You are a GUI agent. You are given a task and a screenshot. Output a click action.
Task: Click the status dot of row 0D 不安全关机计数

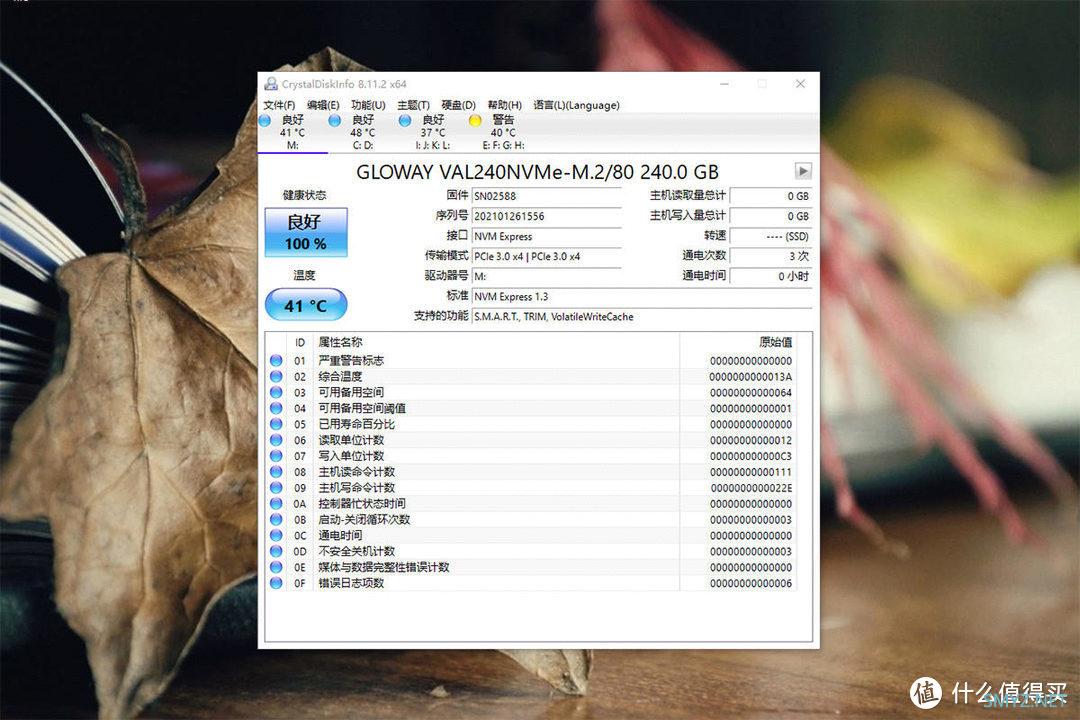276,551
